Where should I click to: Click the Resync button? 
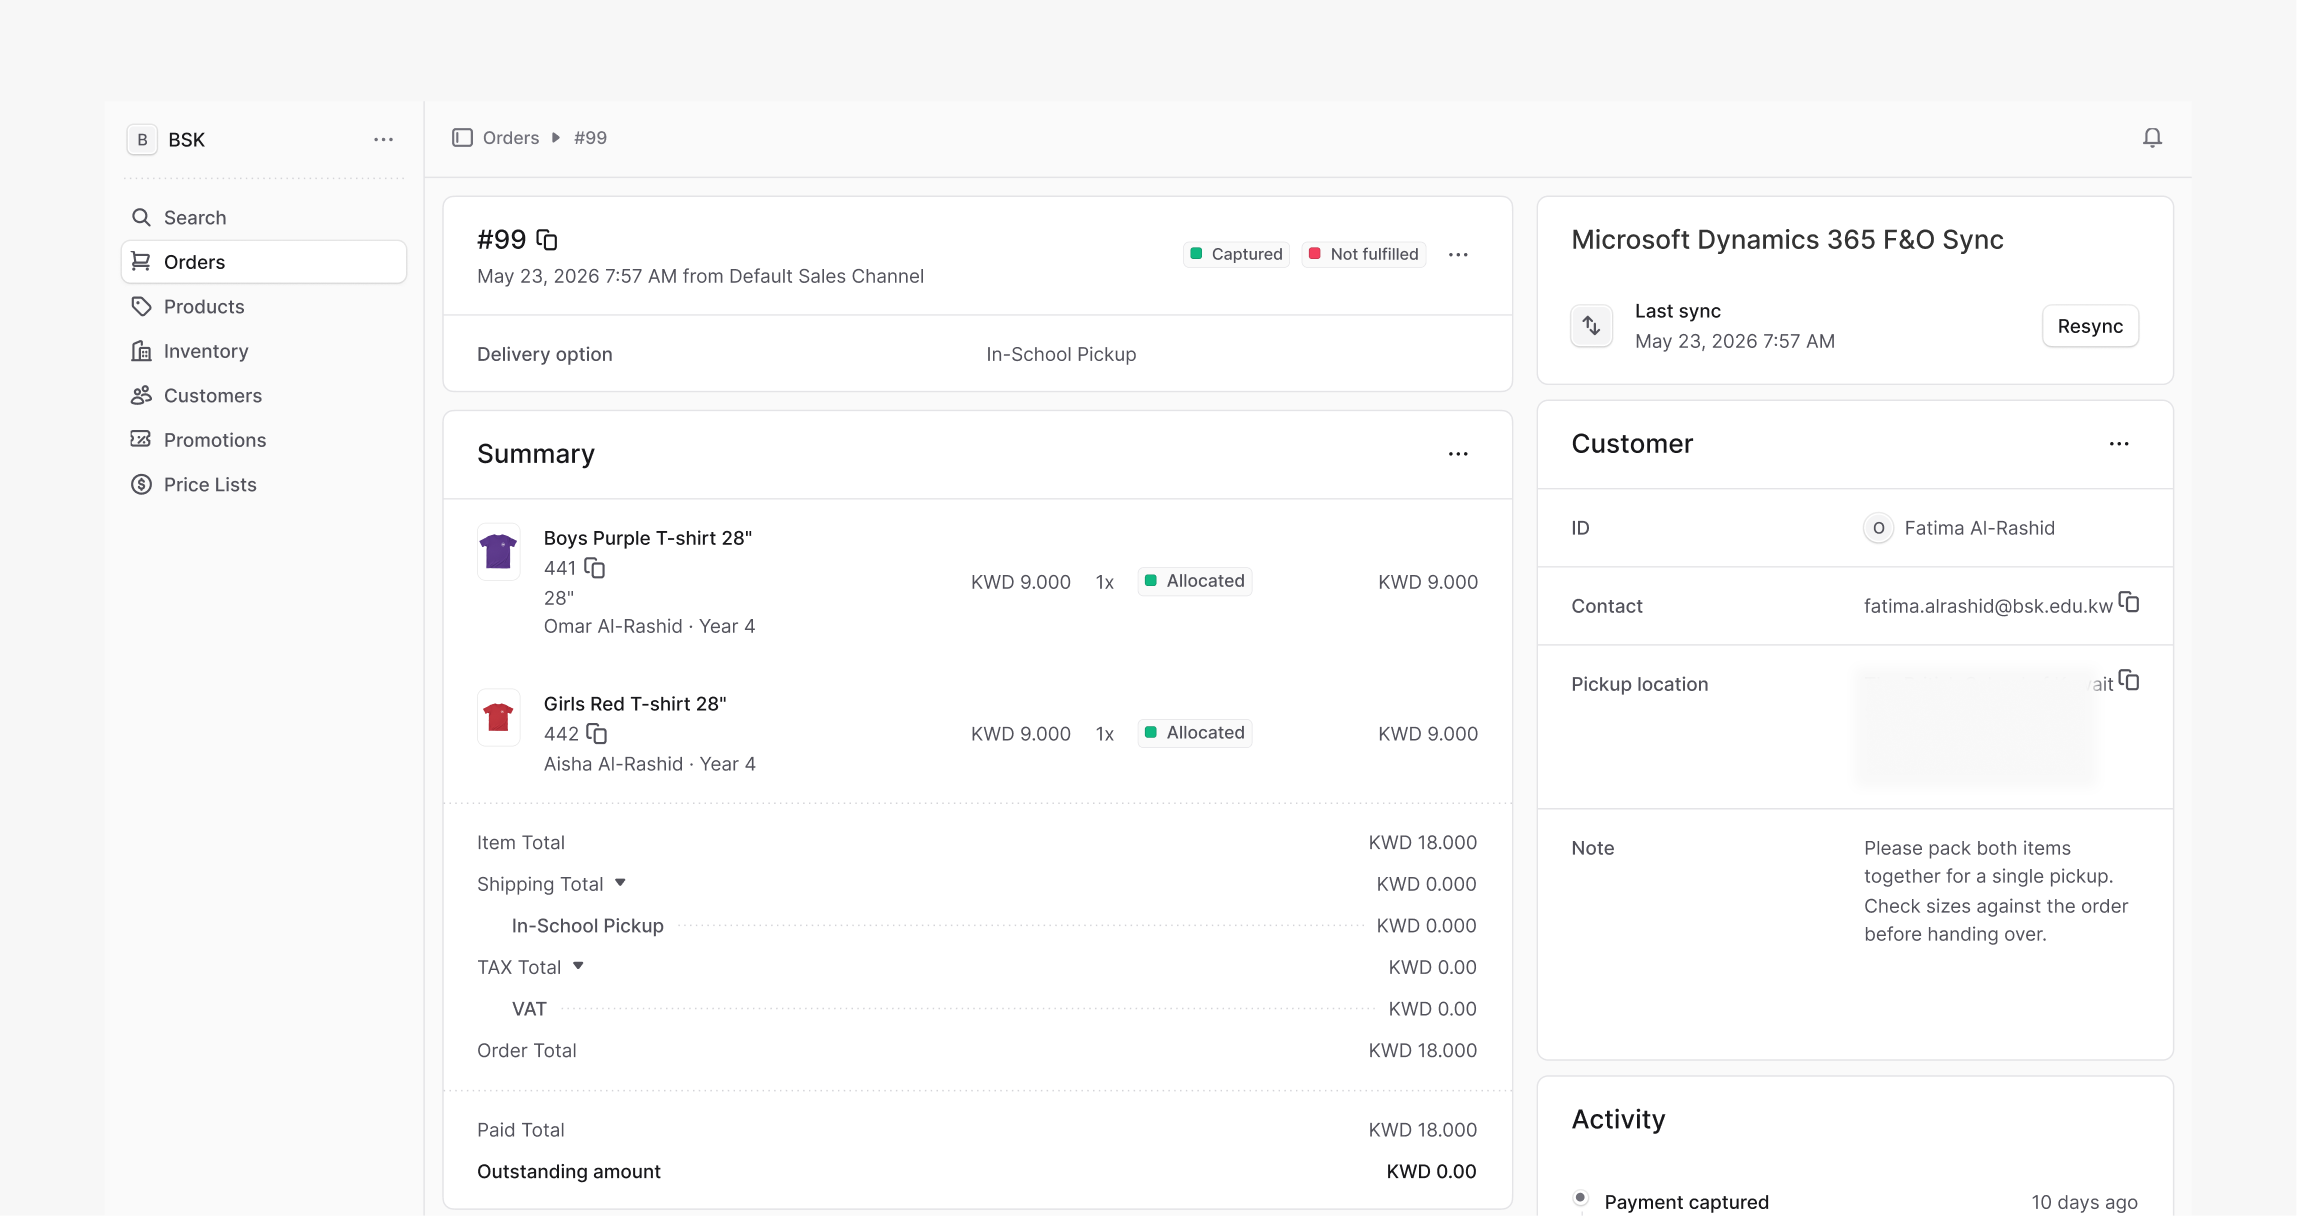click(2090, 326)
